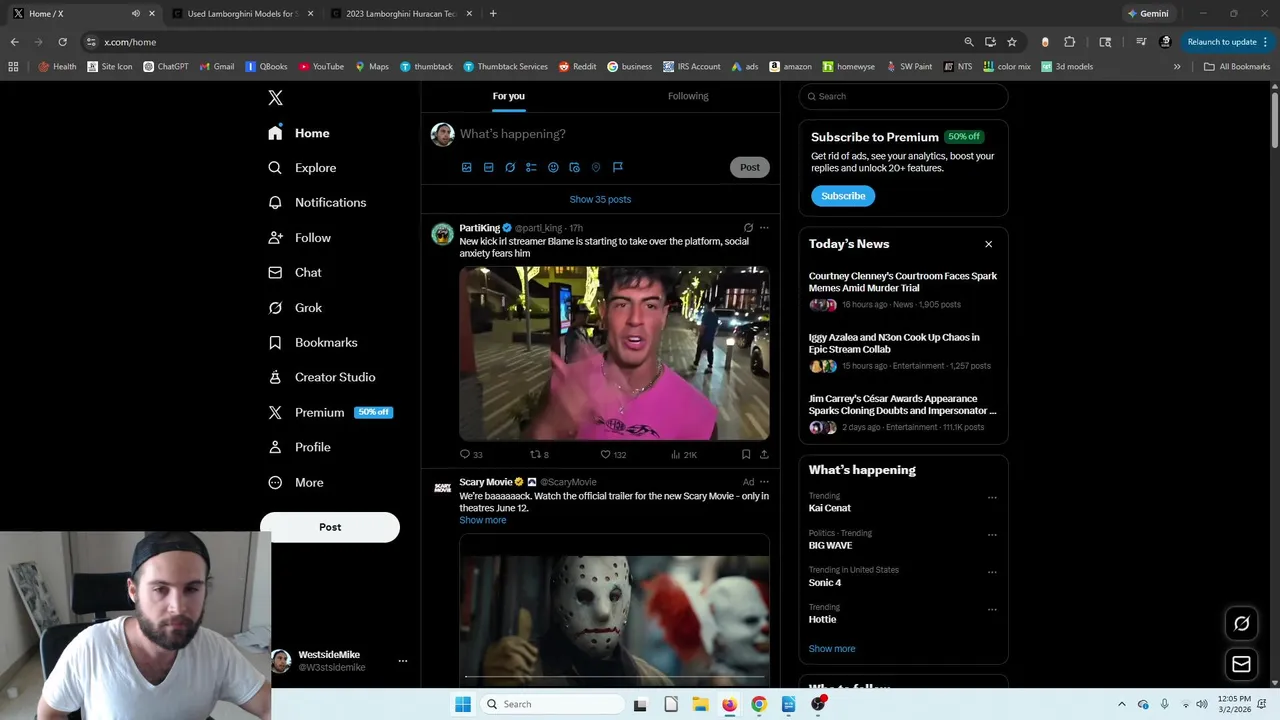1280x720 pixels.
Task: Switch to For you tab
Action: (x=508, y=96)
